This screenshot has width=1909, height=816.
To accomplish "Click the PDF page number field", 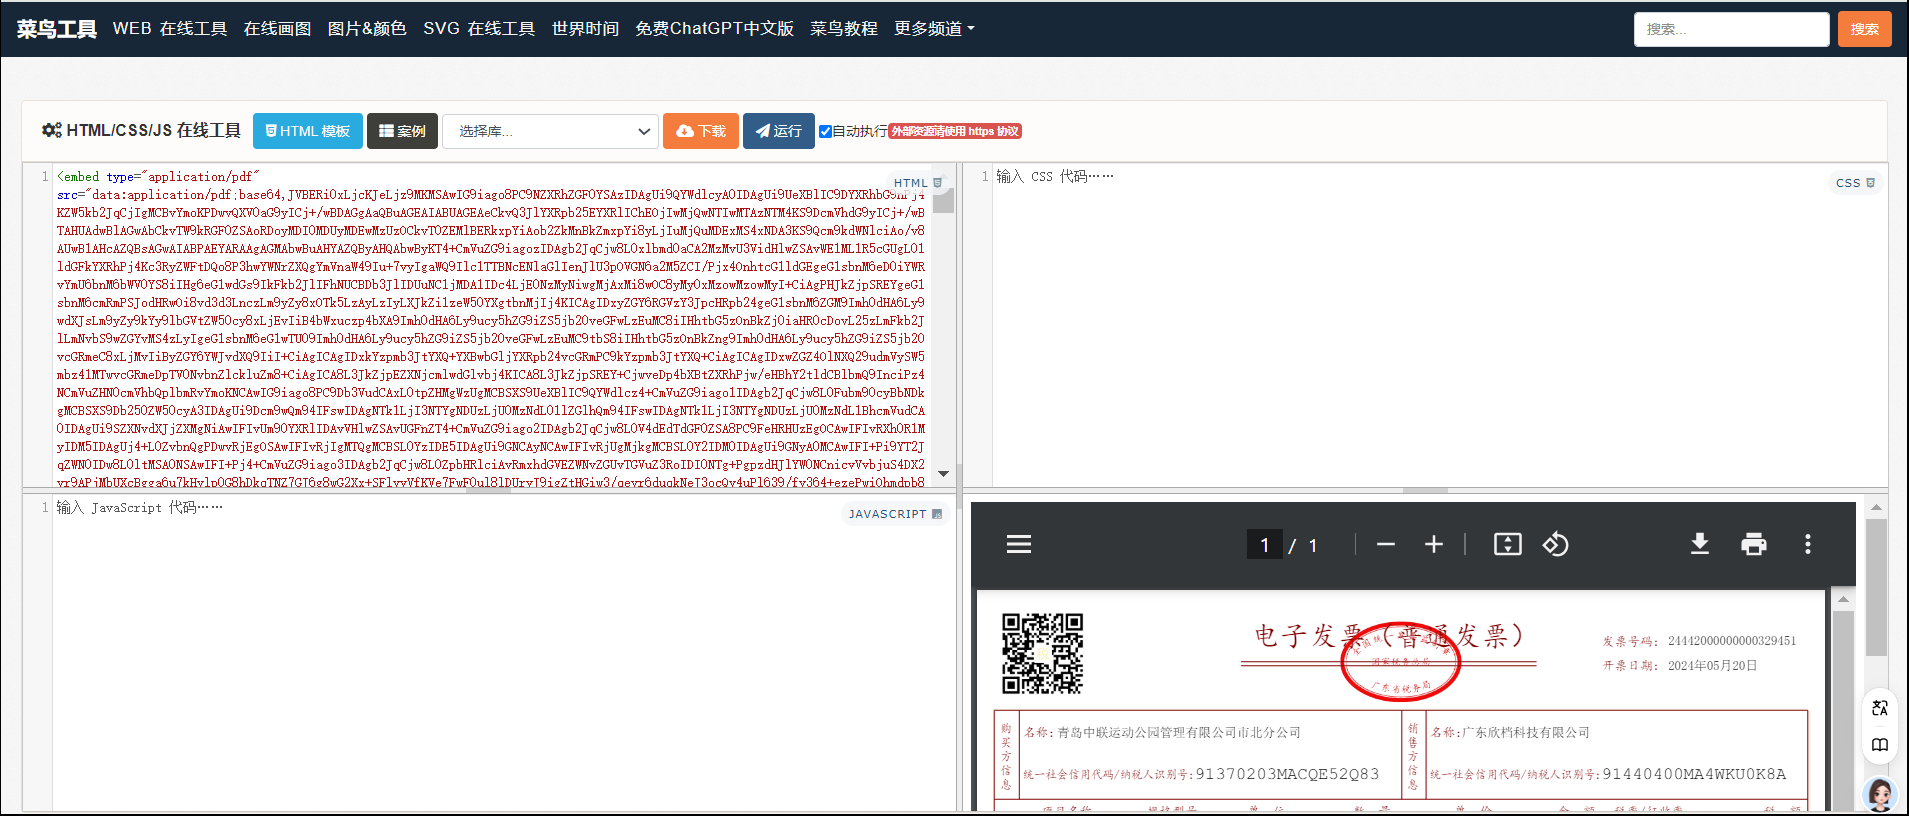I will (1264, 544).
